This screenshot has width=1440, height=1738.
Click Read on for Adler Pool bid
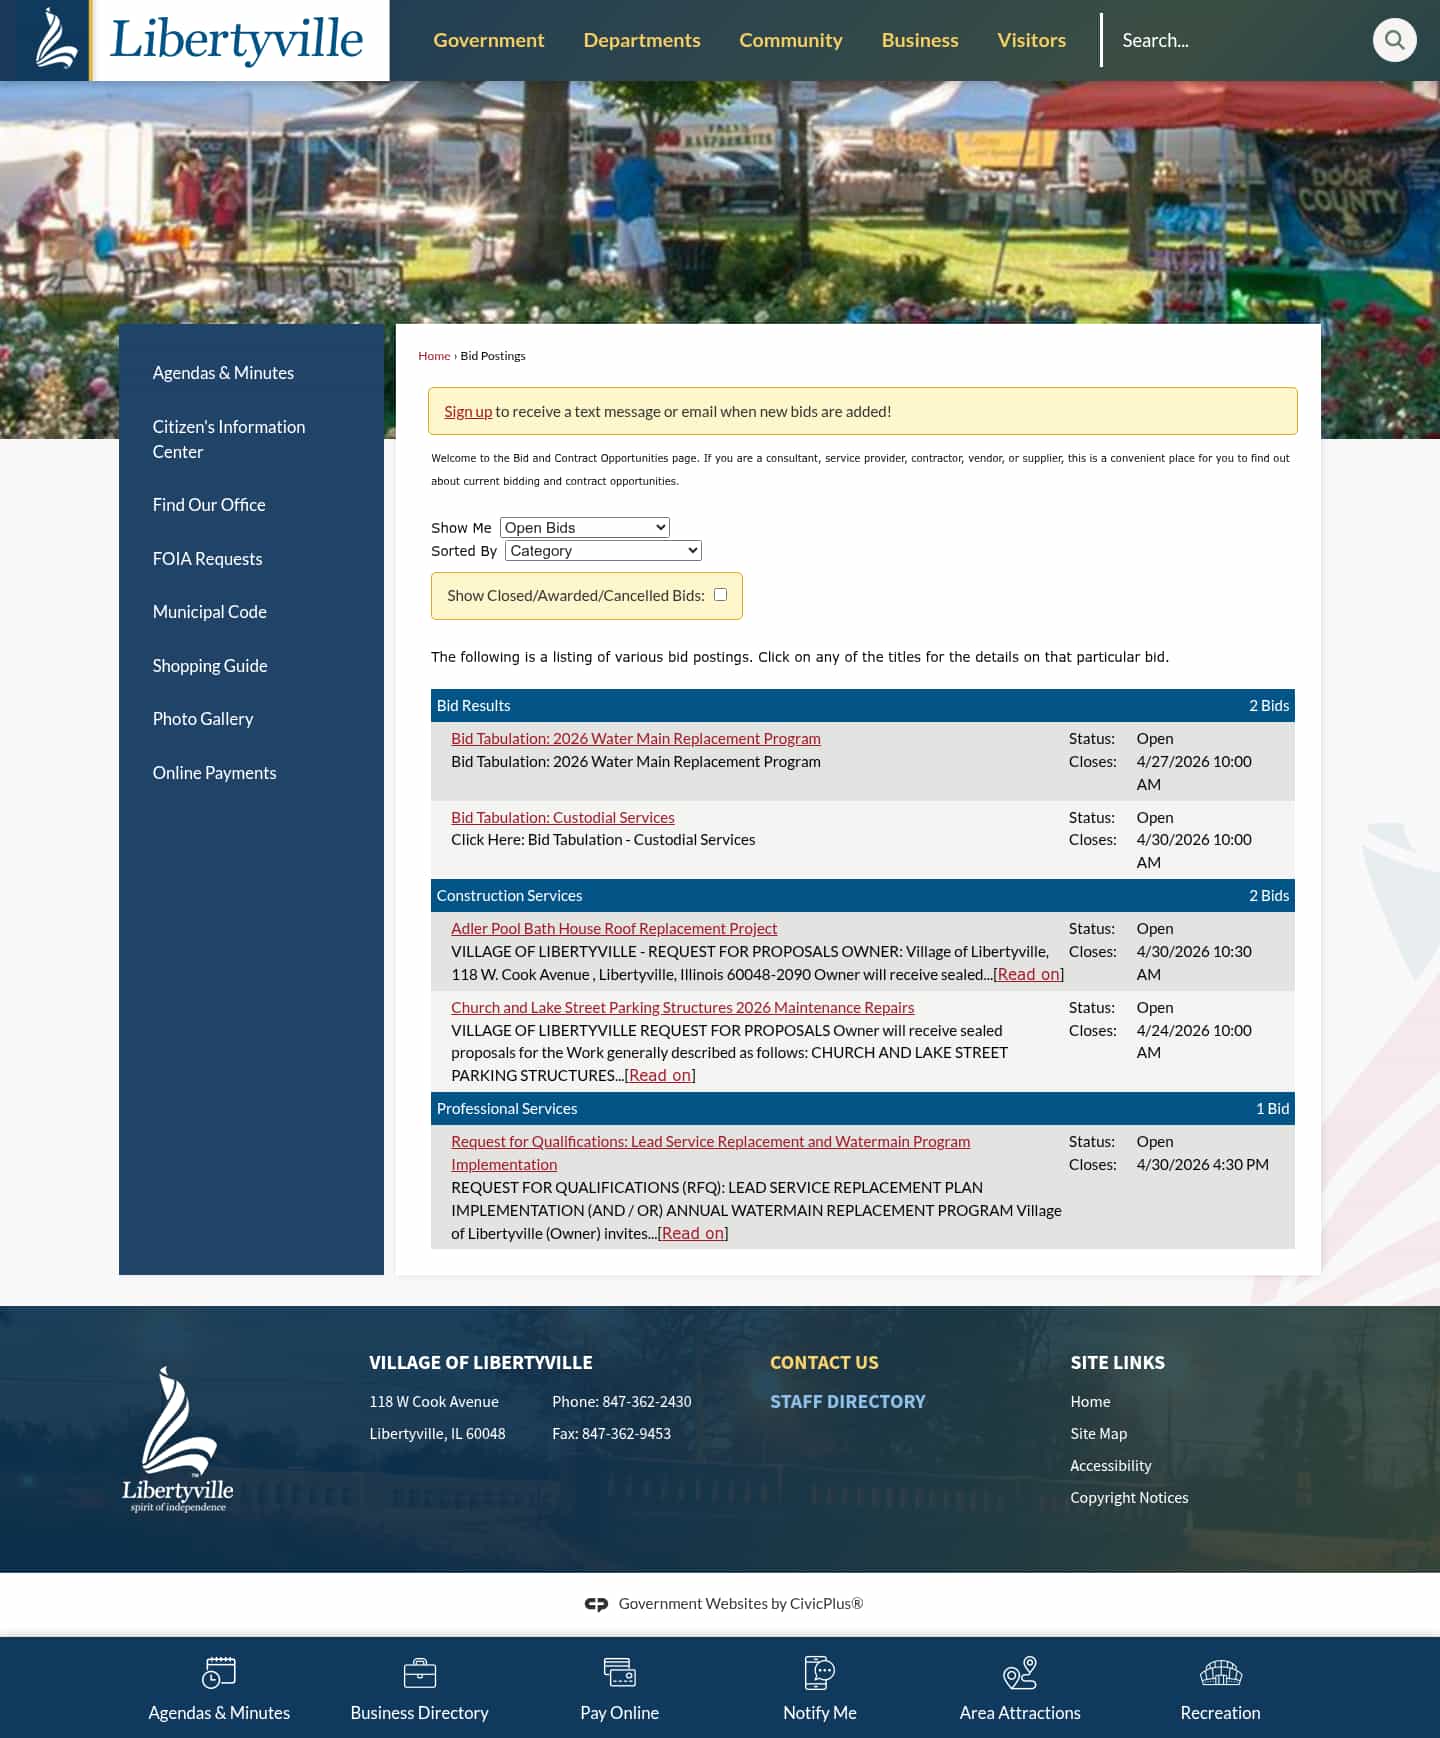1028,974
